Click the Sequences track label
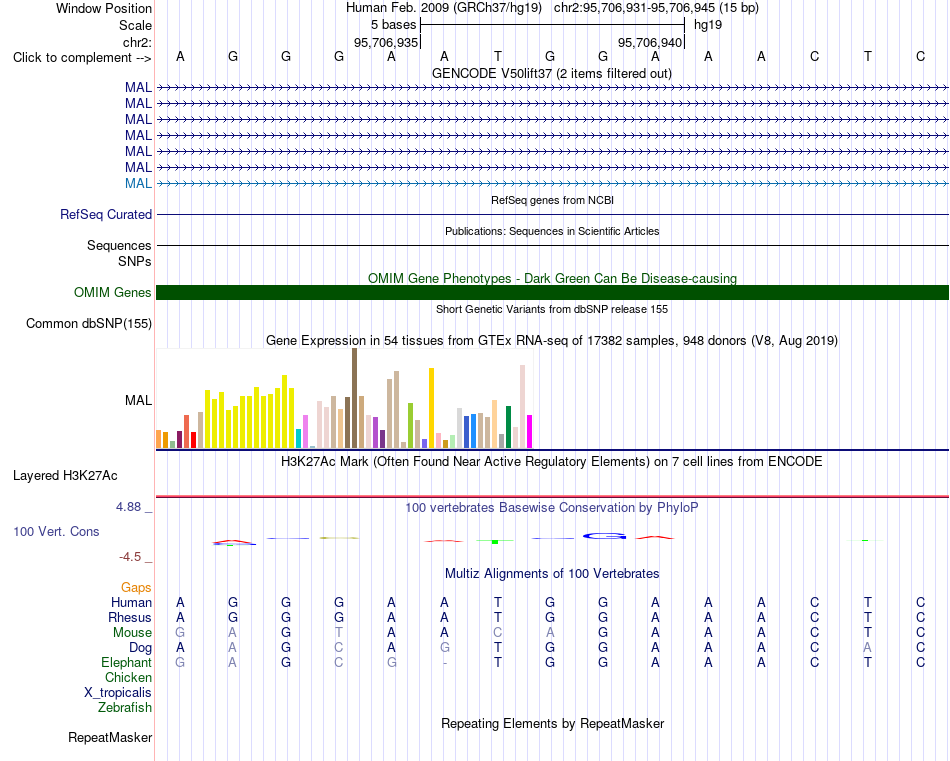 [119, 245]
